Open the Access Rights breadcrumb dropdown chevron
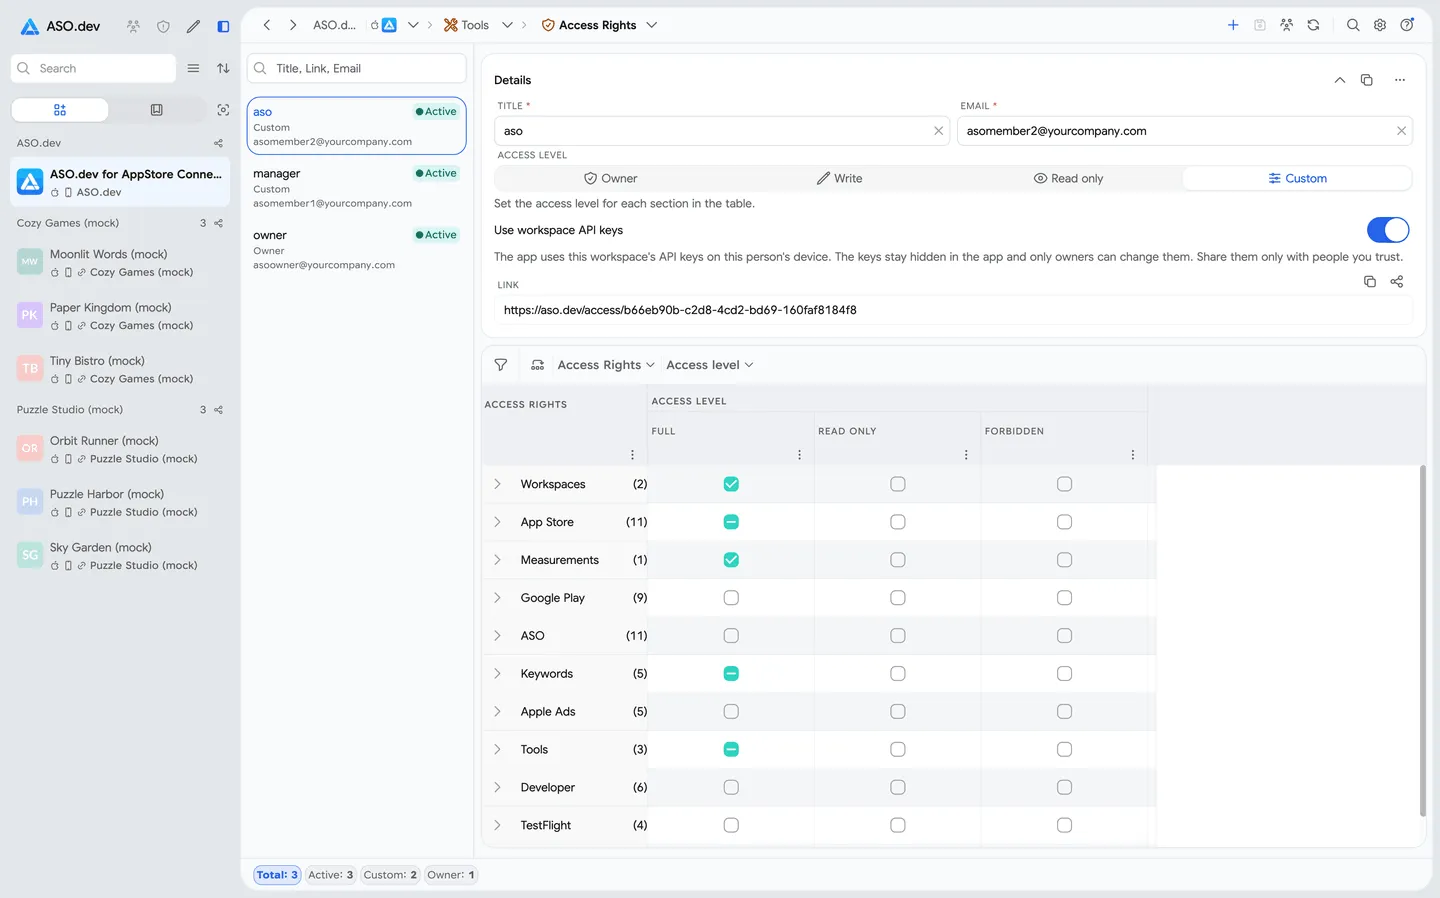The height and width of the screenshot is (898, 1440). coord(652,25)
